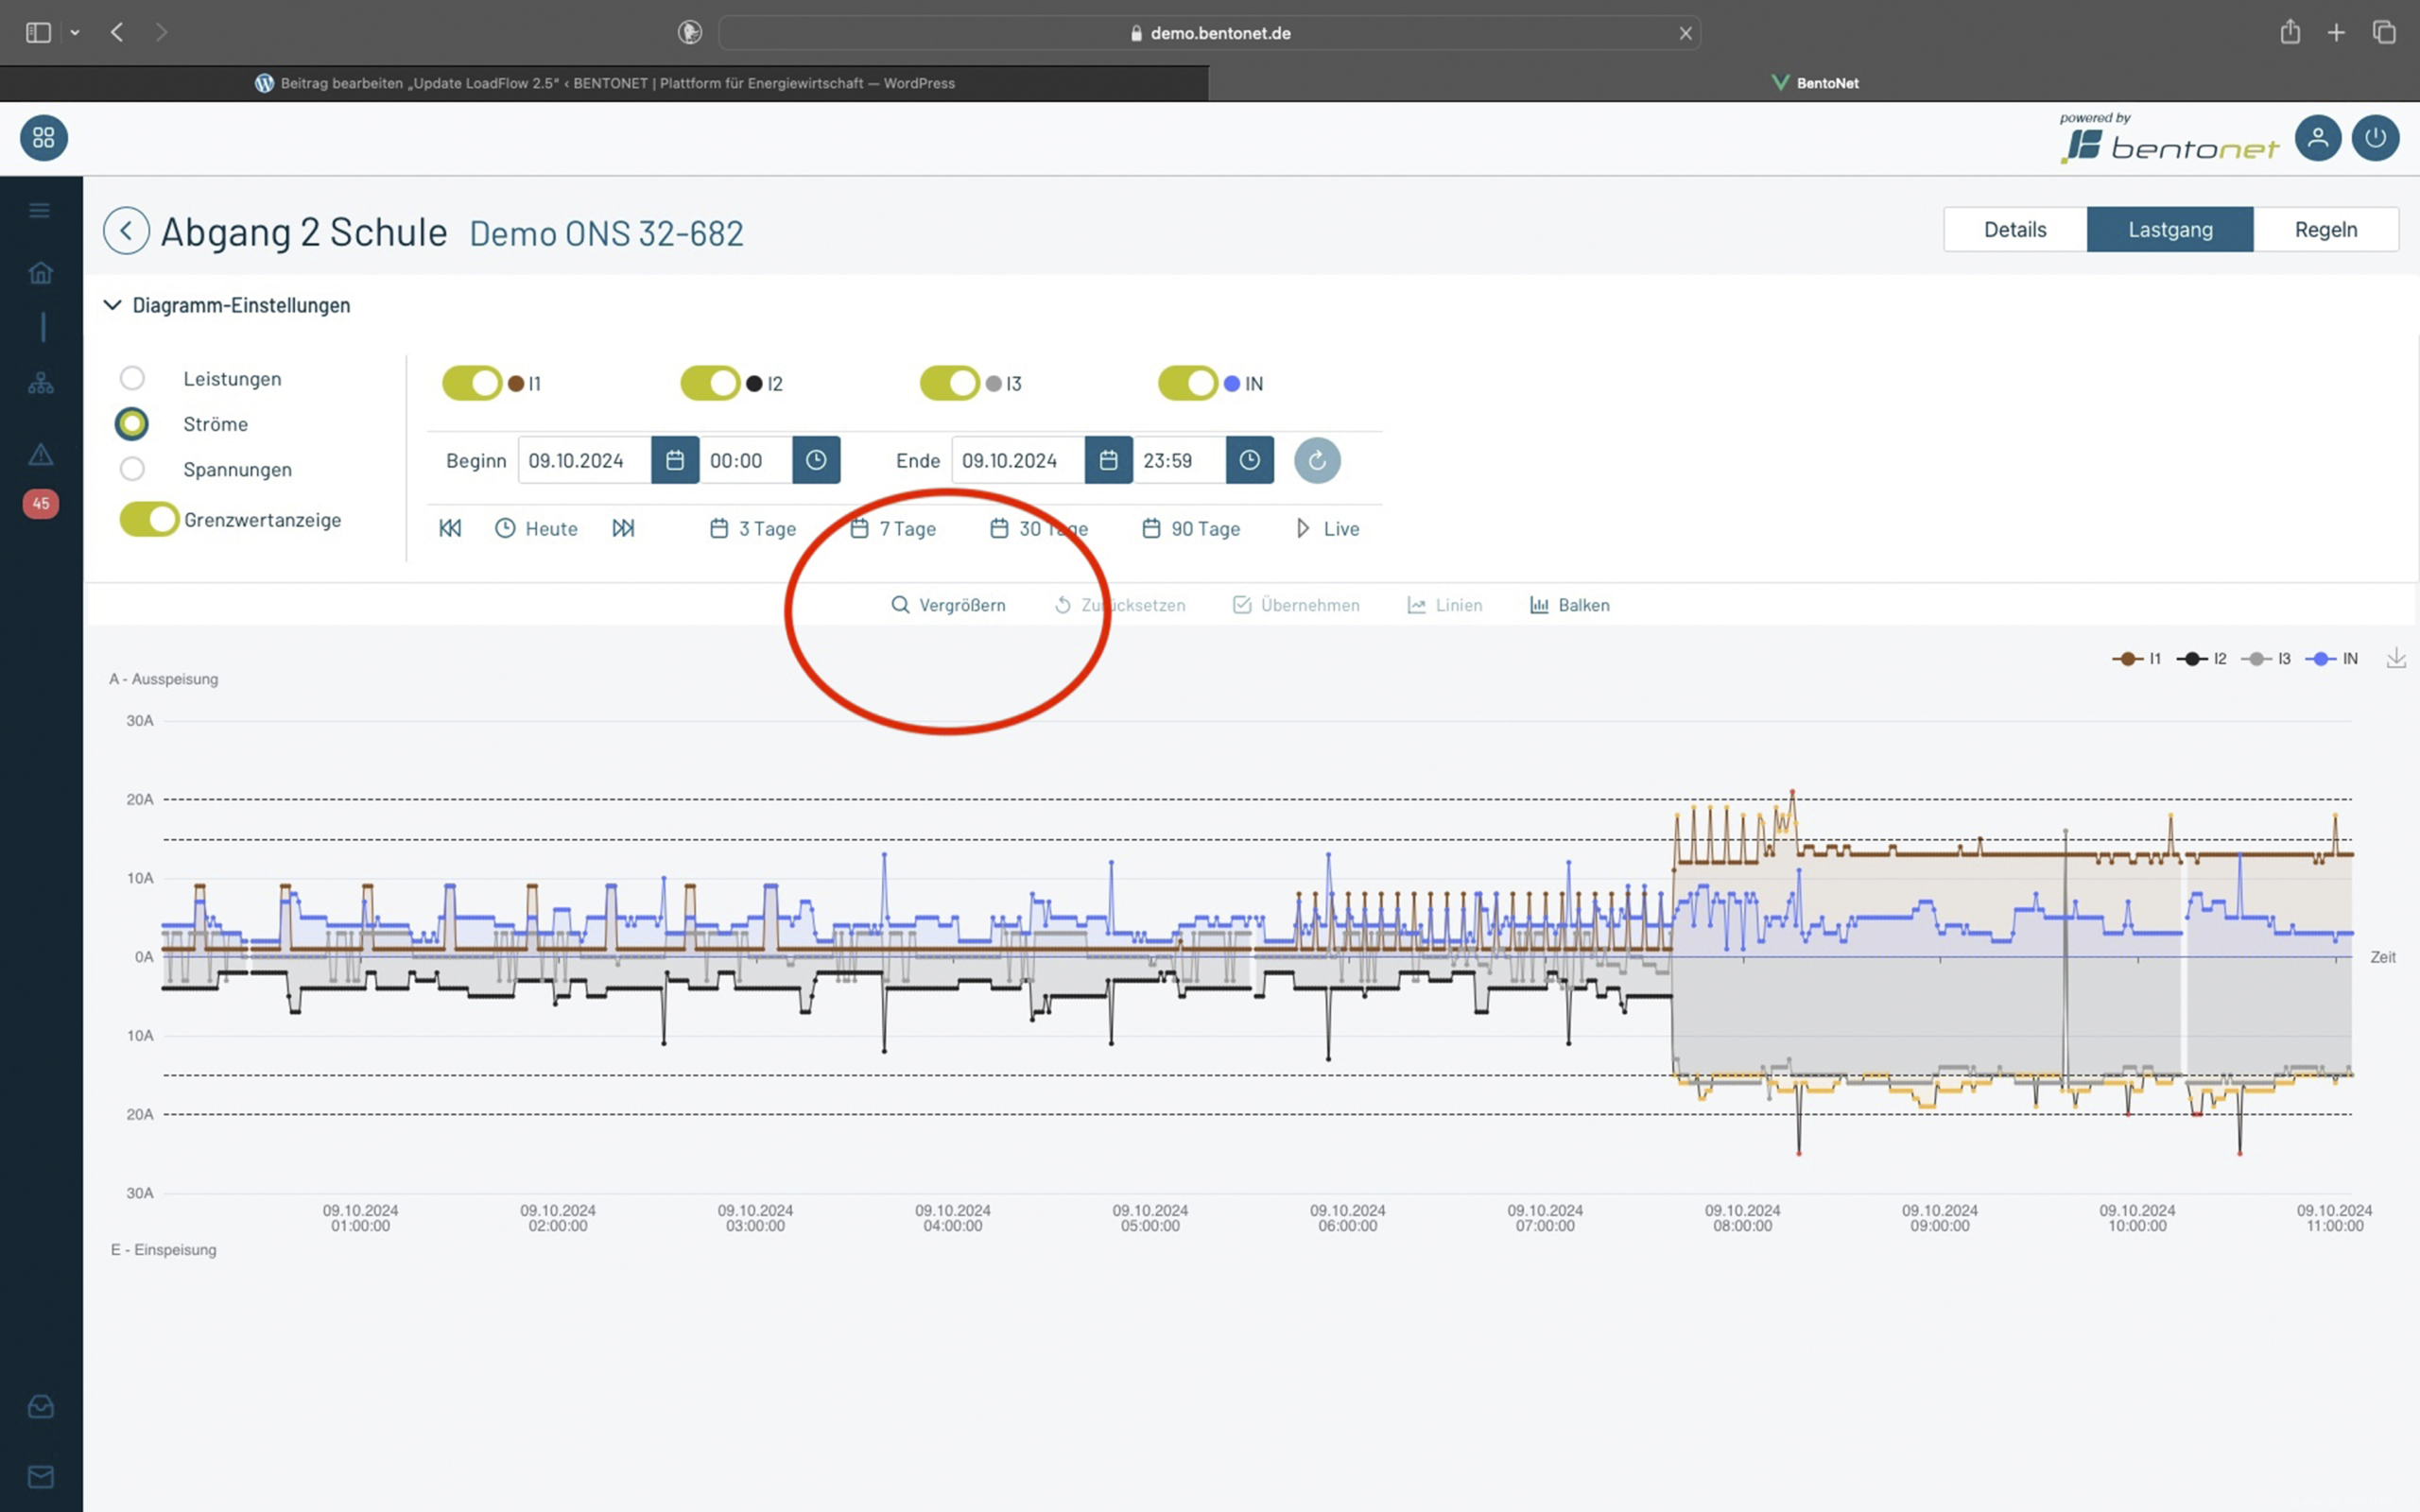This screenshot has width=2420, height=1512.
Task: Click the Beginn time field 00:00
Action: 746,460
